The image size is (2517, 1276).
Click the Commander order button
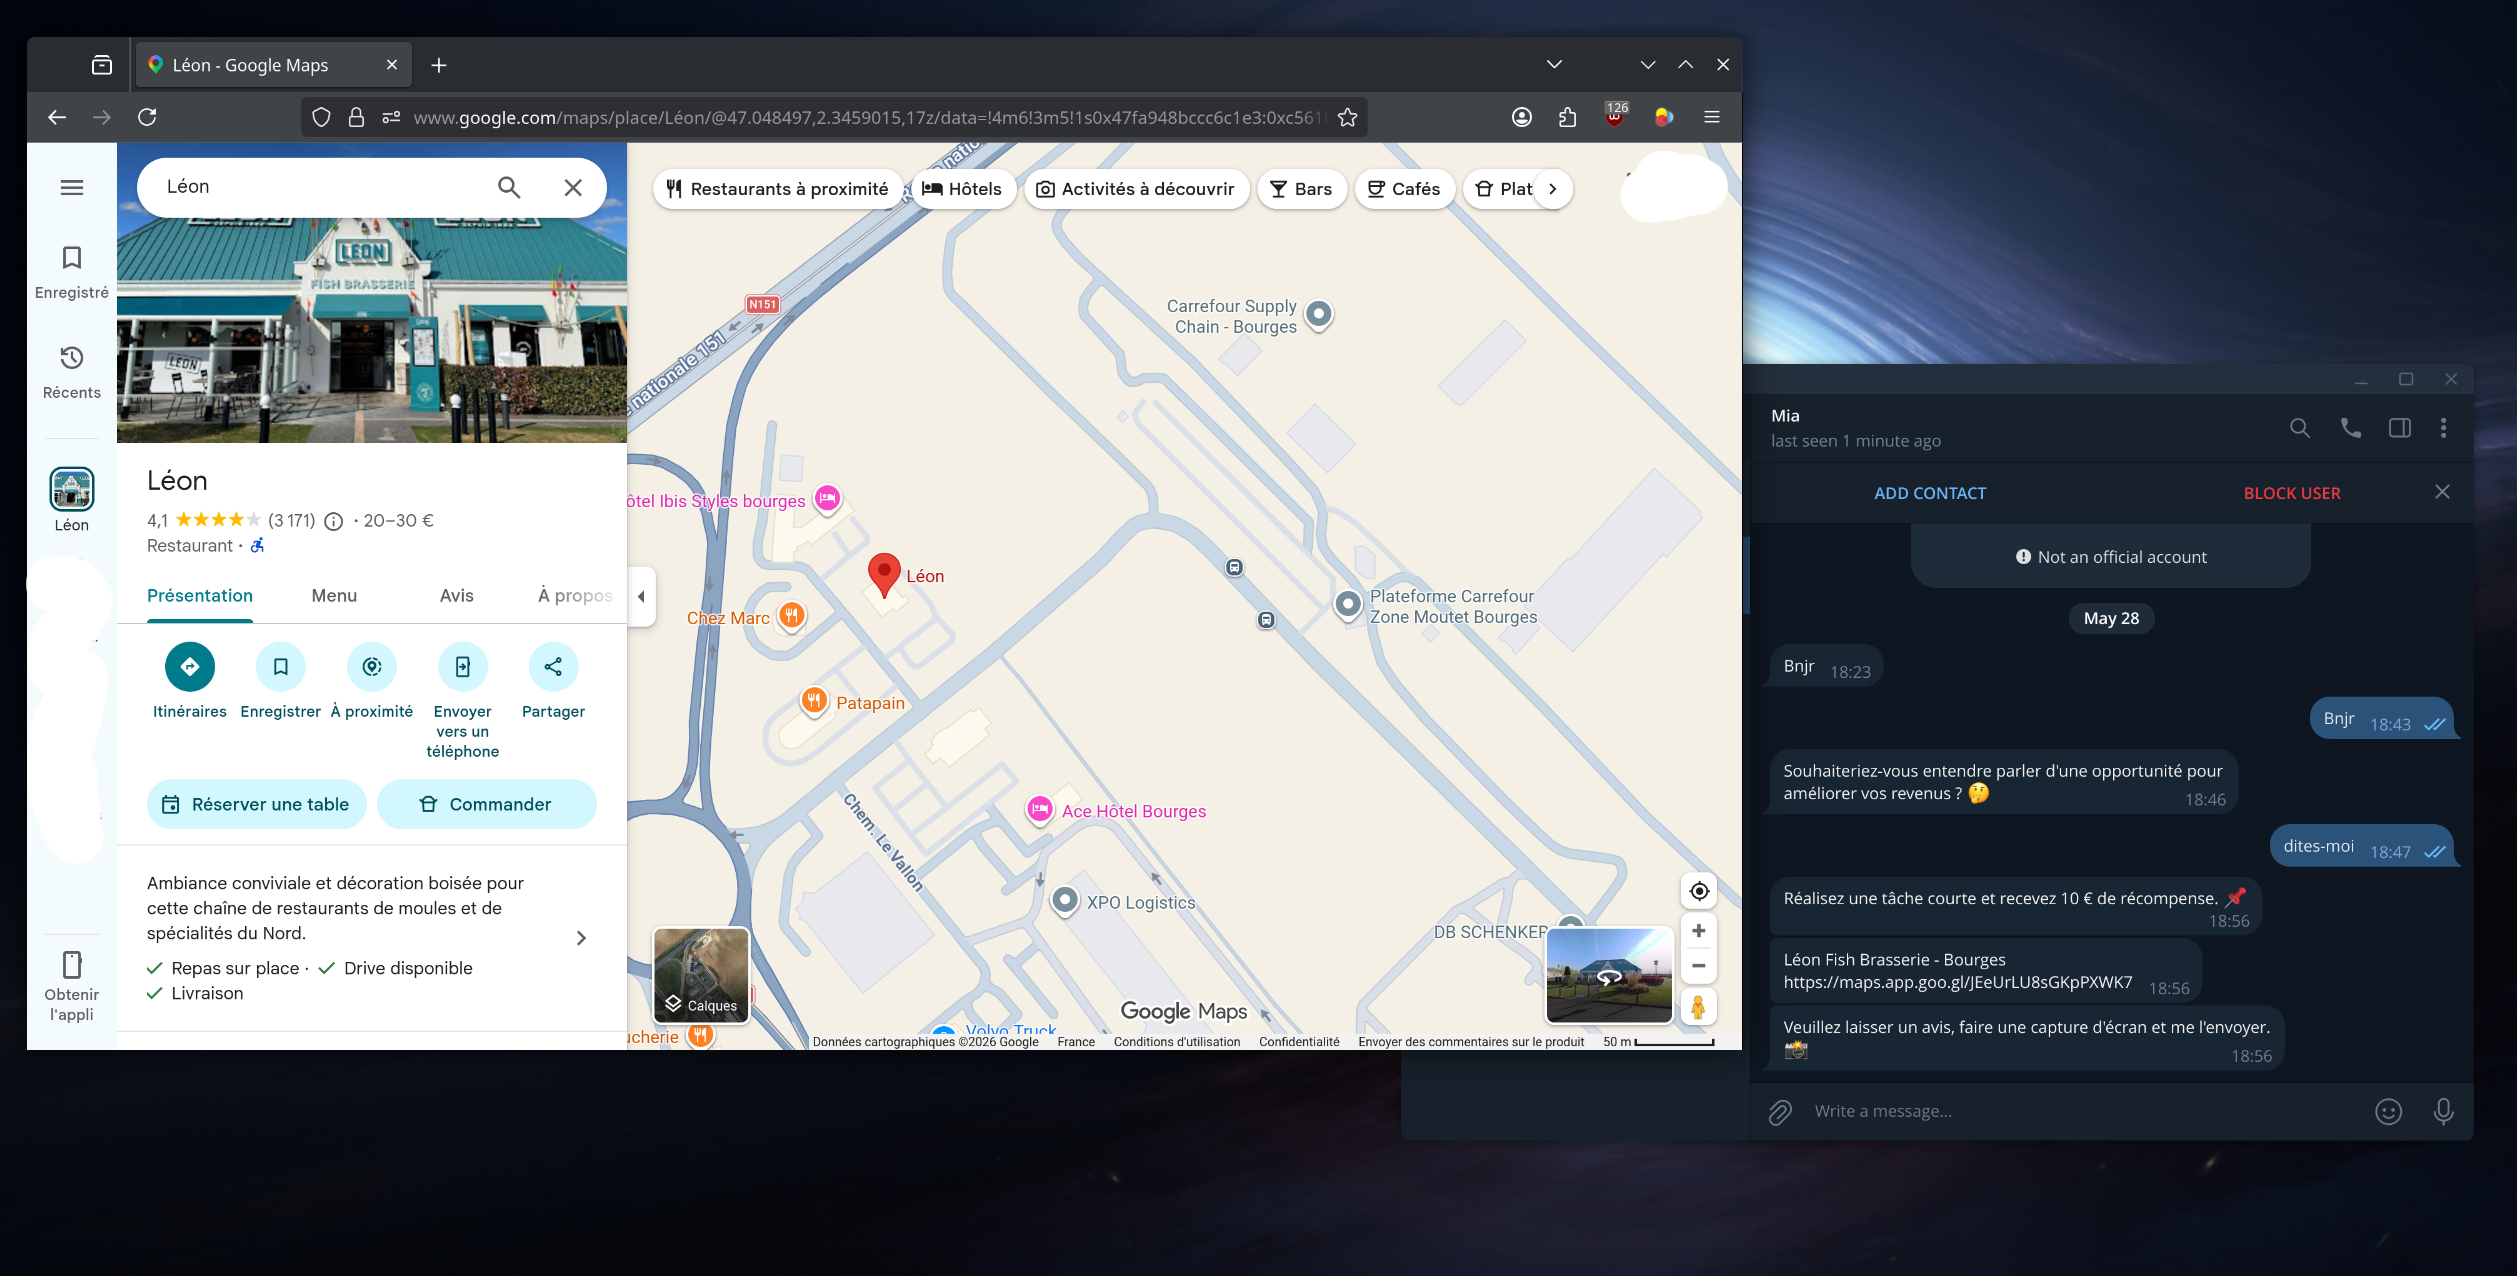tap(487, 804)
